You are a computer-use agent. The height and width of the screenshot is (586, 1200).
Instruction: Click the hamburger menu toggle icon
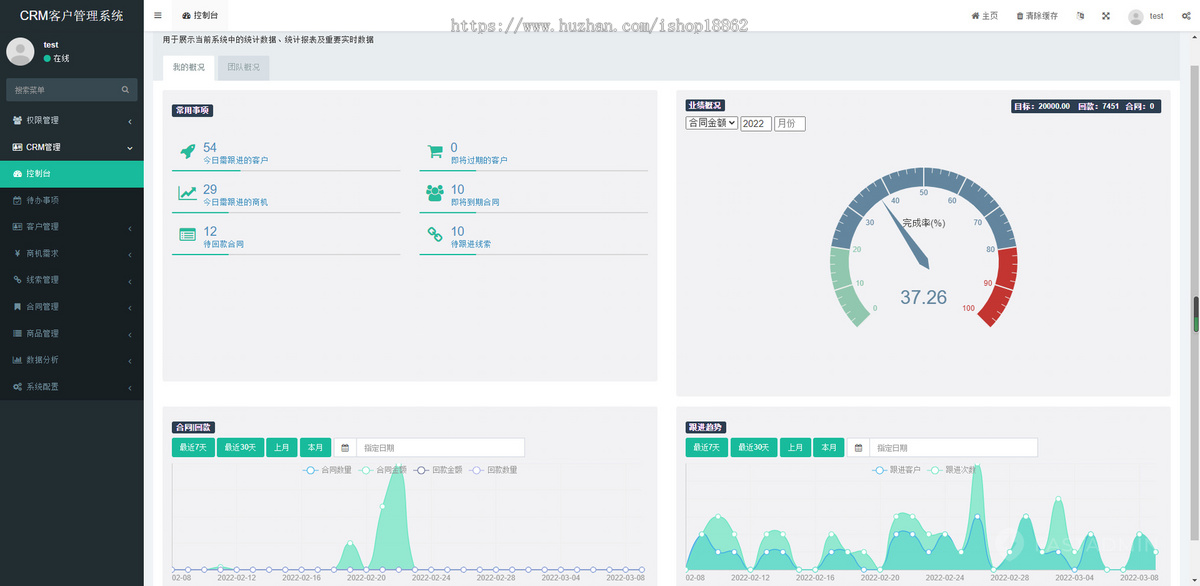point(158,16)
